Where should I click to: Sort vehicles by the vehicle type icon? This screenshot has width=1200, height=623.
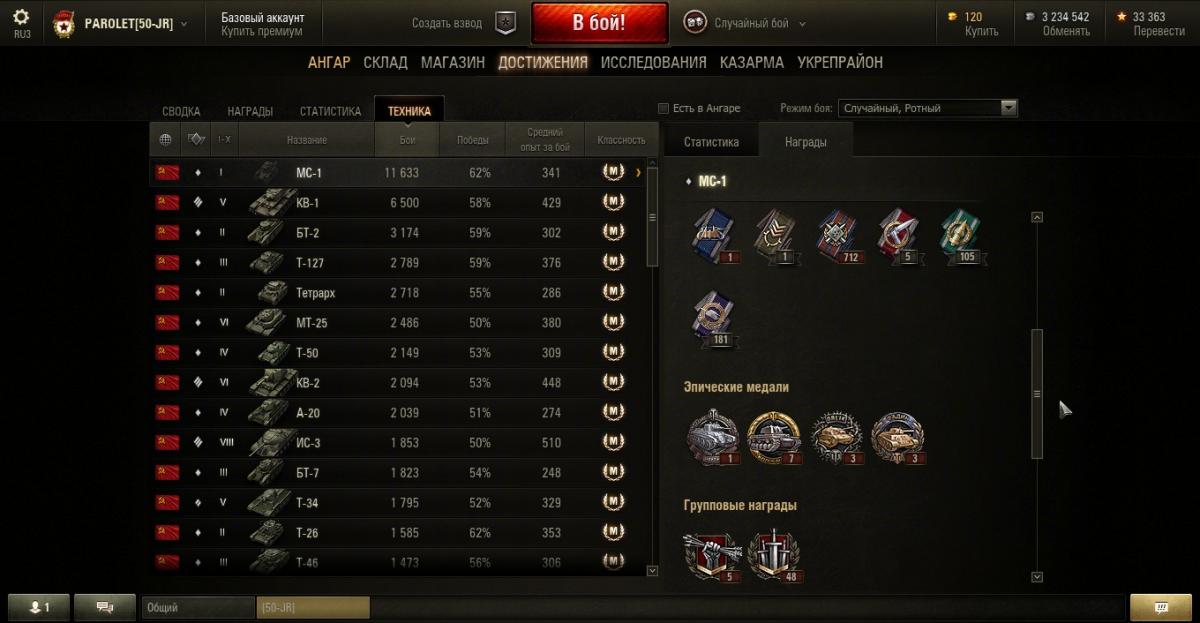pos(196,140)
